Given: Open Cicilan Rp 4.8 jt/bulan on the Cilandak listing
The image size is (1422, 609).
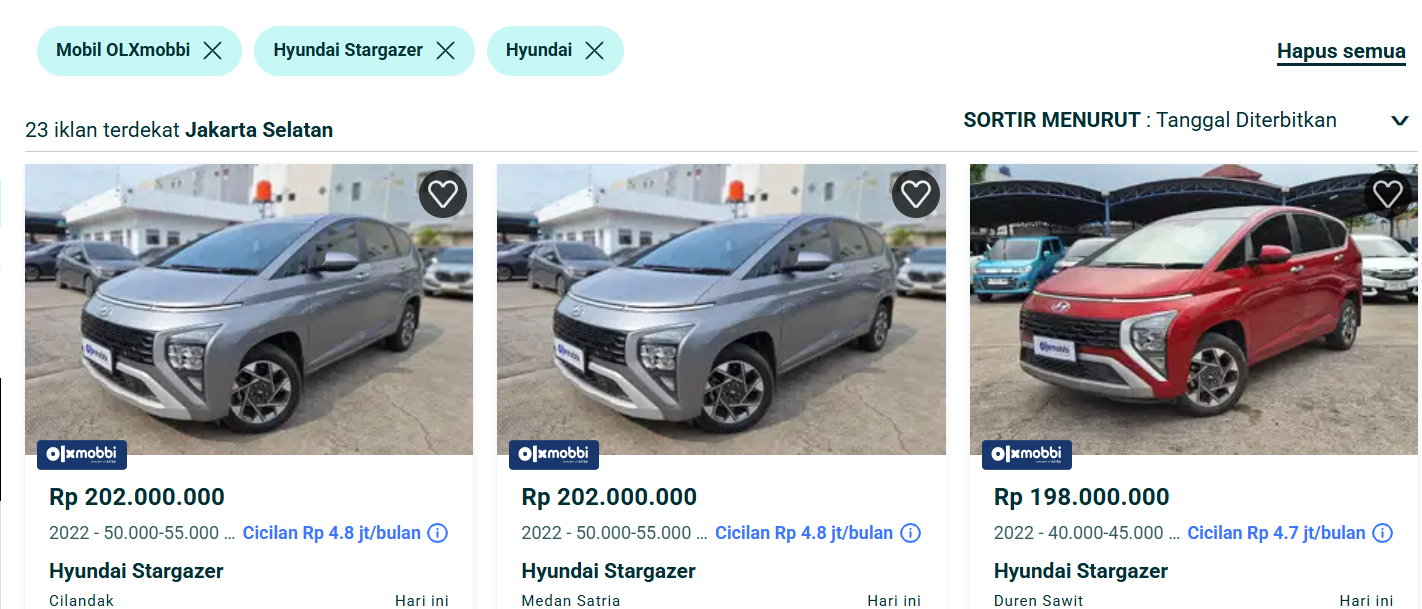Looking at the screenshot, I should pos(331,533).
